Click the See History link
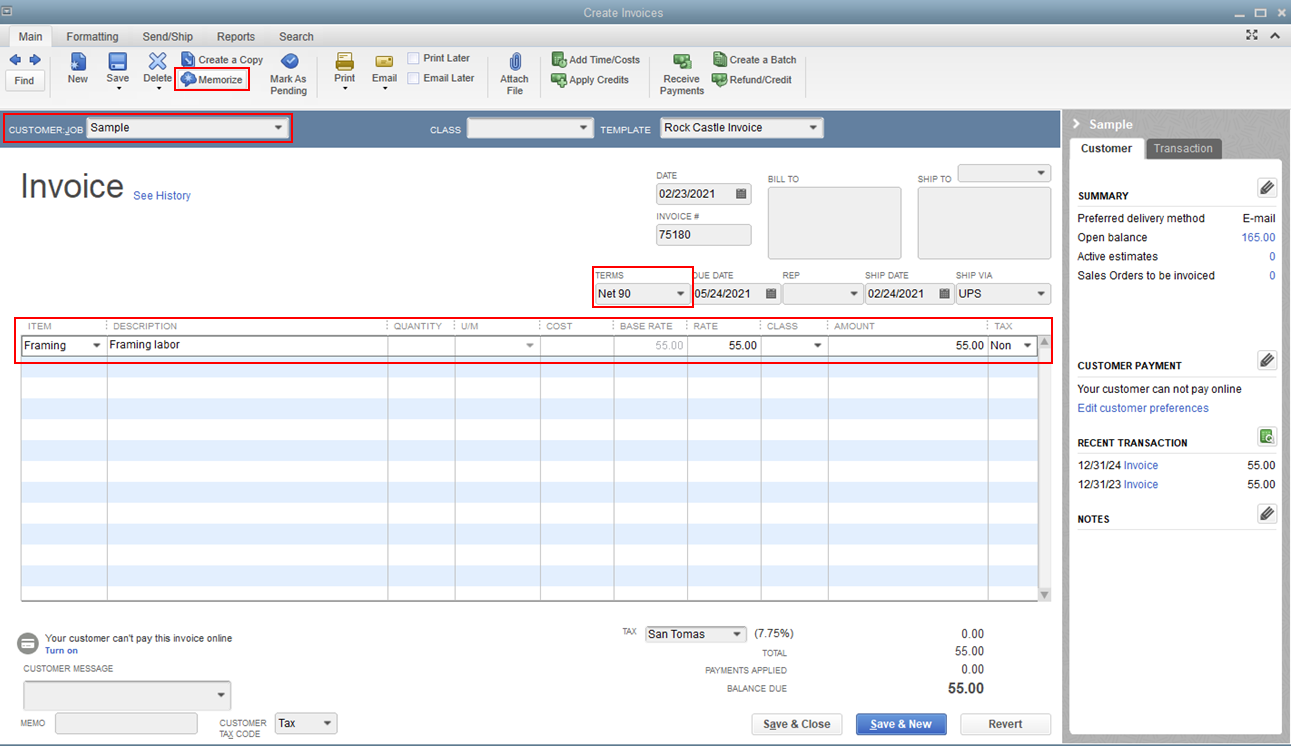Viewport: 1291px width, 746px height. point(161,195)
